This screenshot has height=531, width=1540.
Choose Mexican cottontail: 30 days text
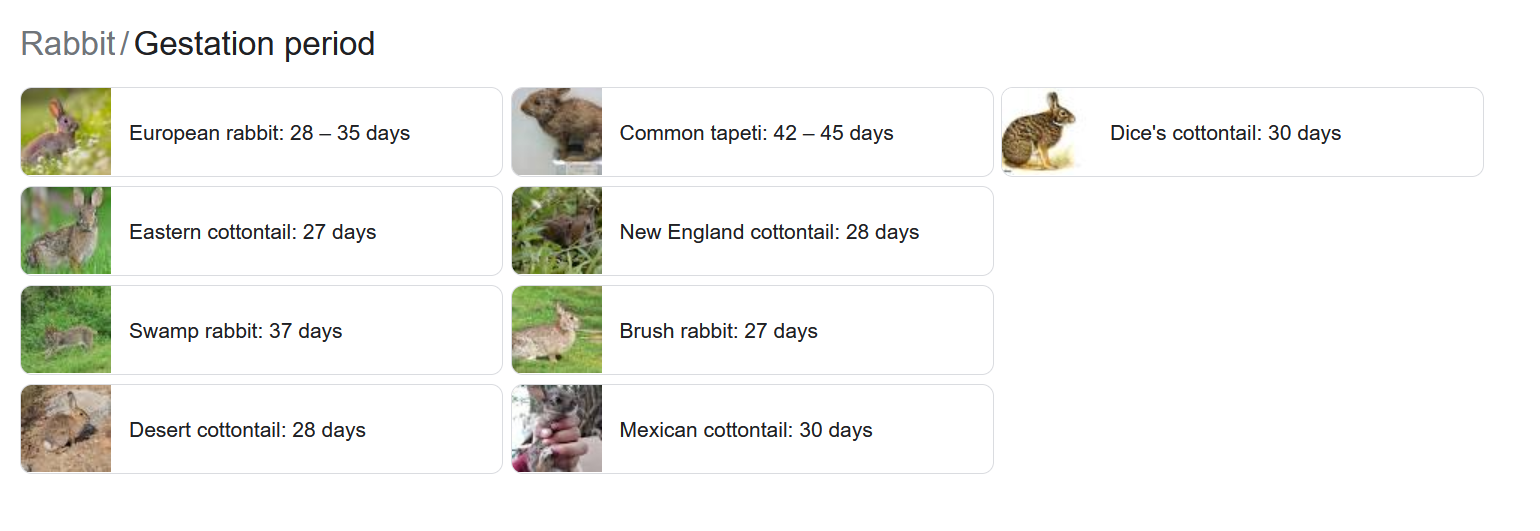click(746, 430)
